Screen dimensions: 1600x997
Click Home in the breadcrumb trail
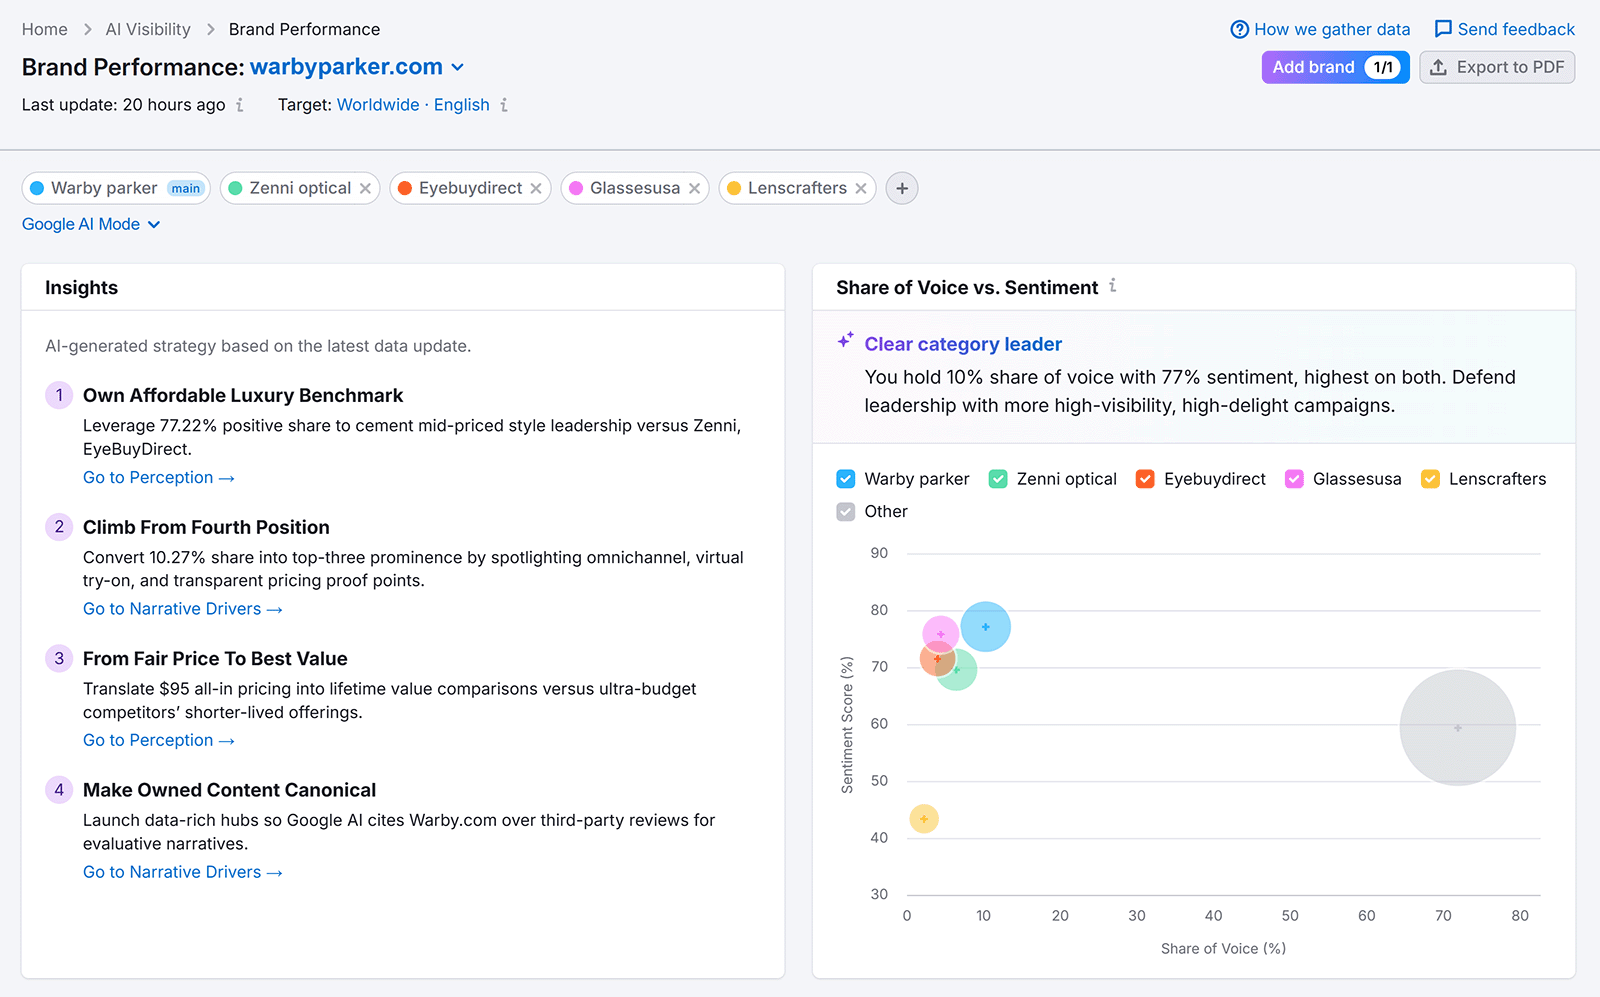pyautogui.click(x=44, y=29)
